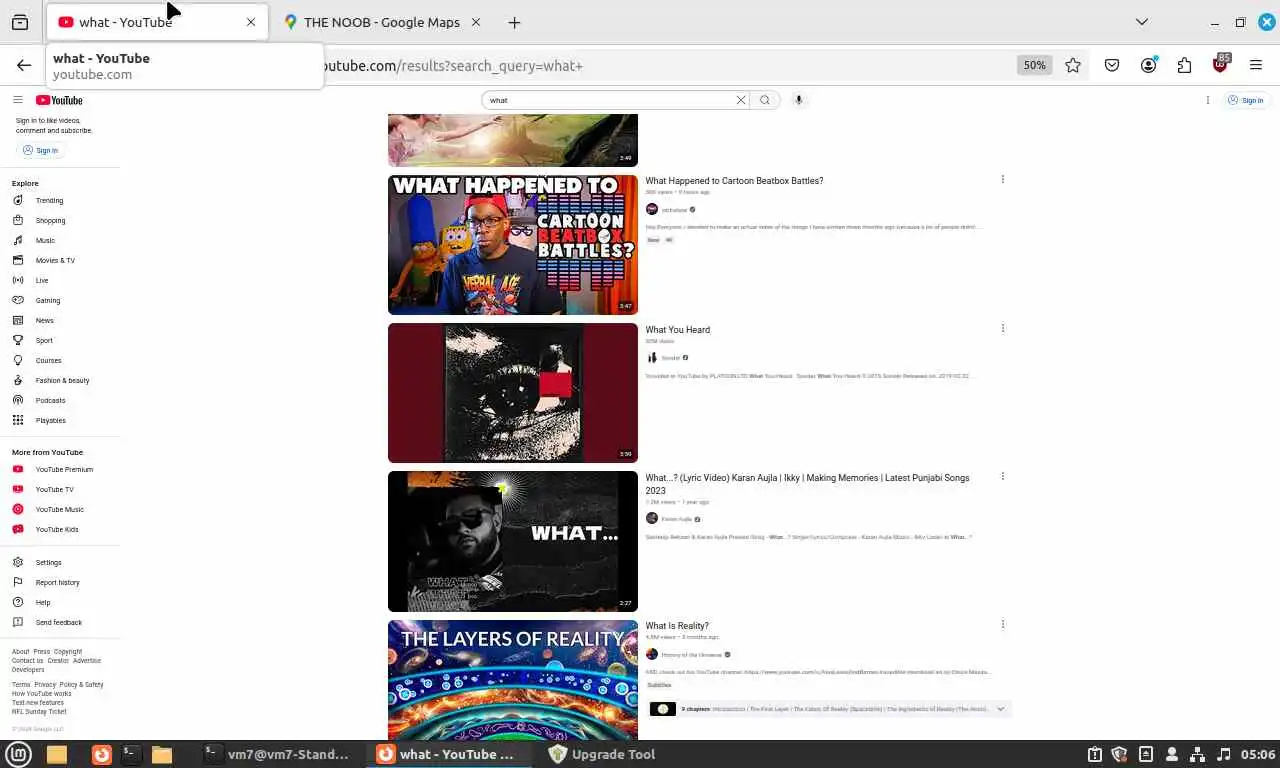Start voice search with microphone icon

point(798,100)
